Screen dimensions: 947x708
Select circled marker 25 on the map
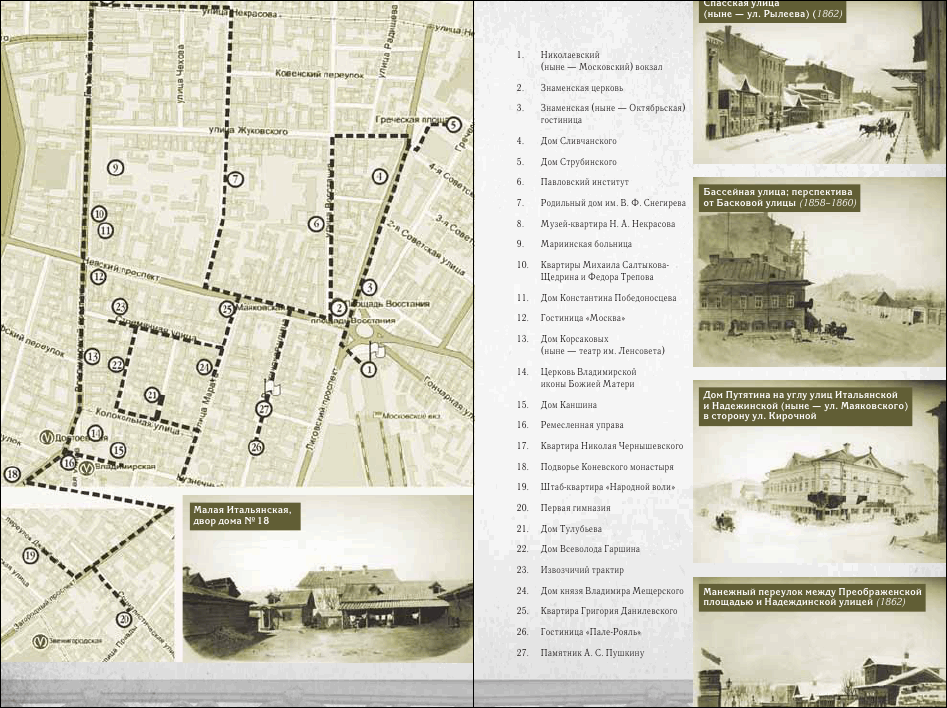[226, 309]
